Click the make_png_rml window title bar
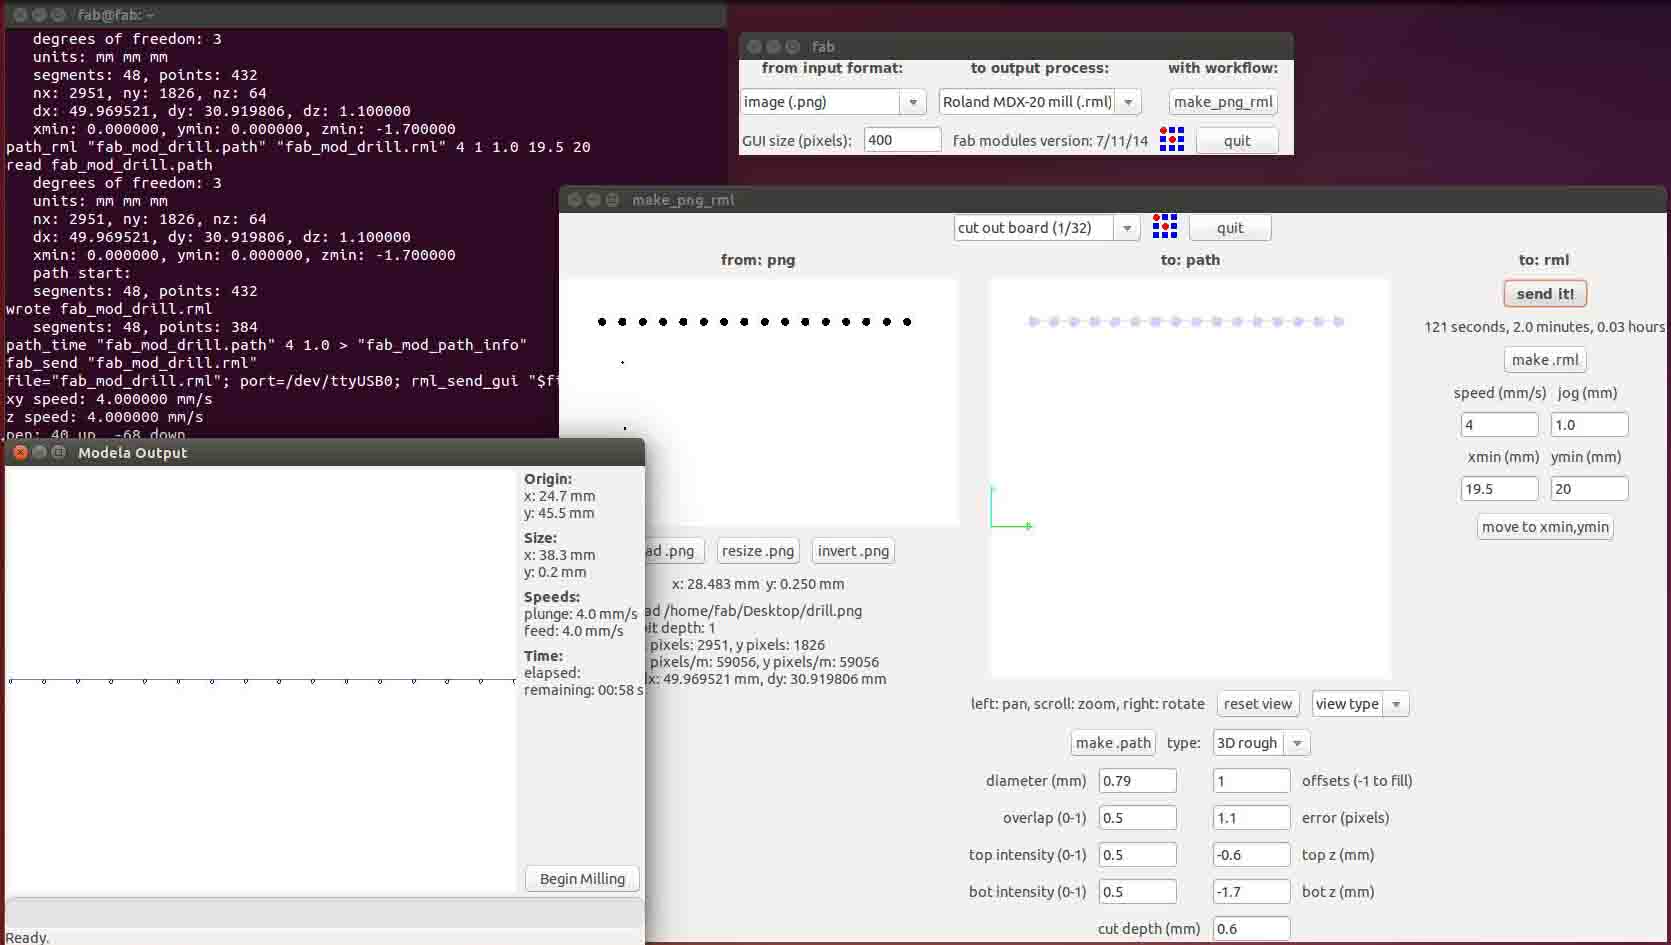The image size is (1671, 945). coord(1113,200)
